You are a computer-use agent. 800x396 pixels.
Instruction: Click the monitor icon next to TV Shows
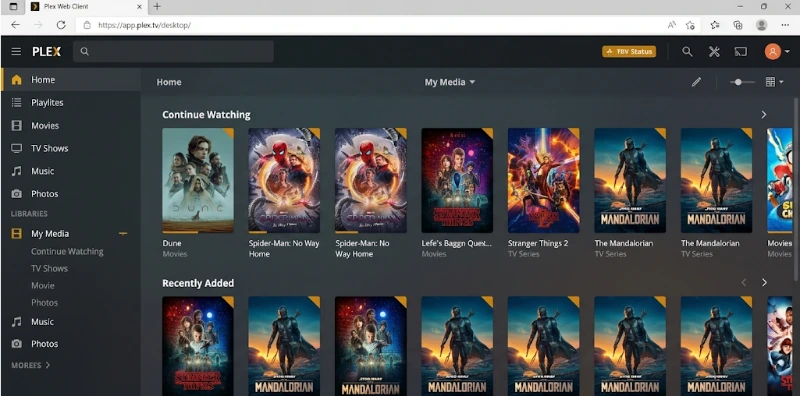(x=17, y=148)
